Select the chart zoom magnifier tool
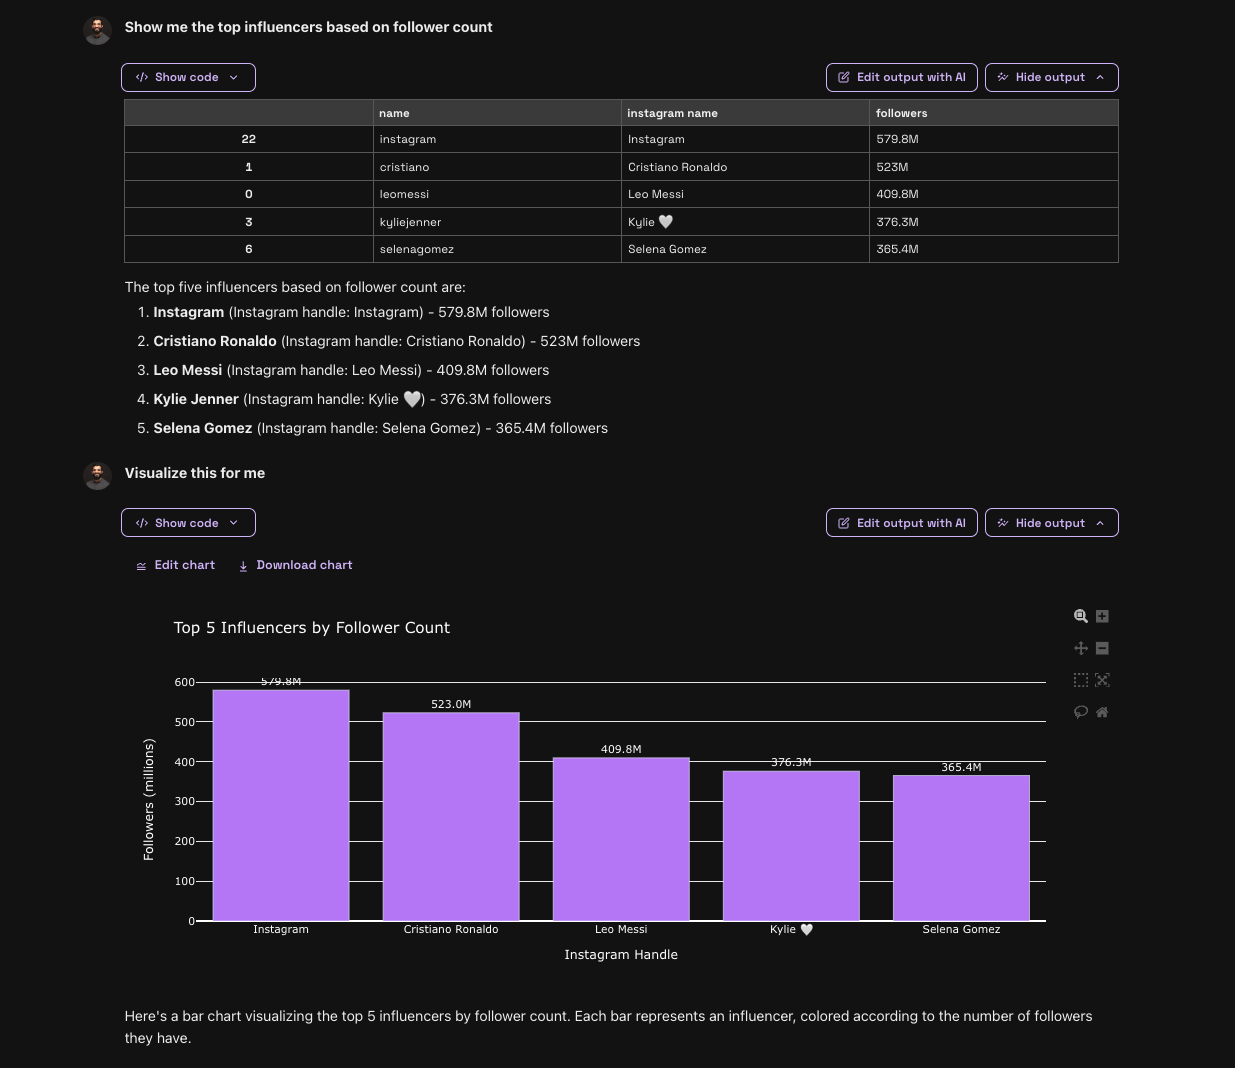Screen dimensions: 1235x1068 1080,616
